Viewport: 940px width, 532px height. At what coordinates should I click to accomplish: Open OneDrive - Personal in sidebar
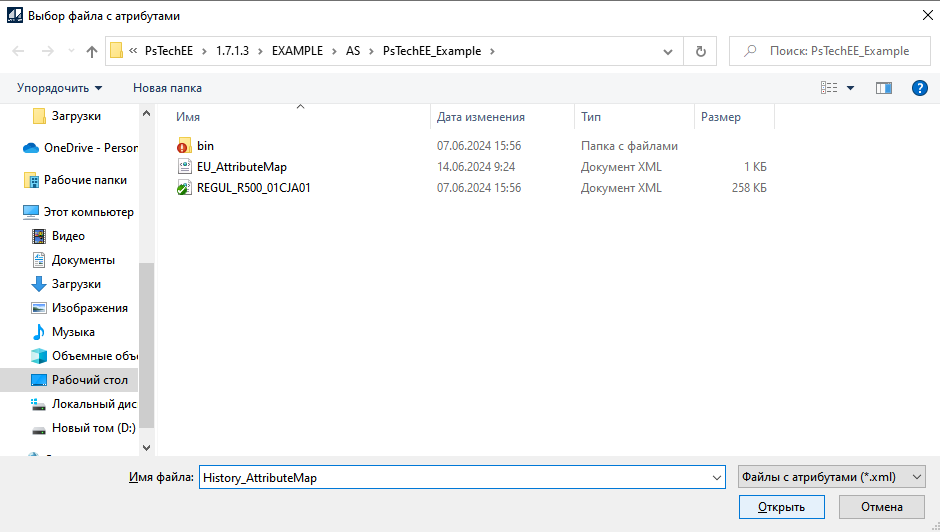tap(89, 148)
